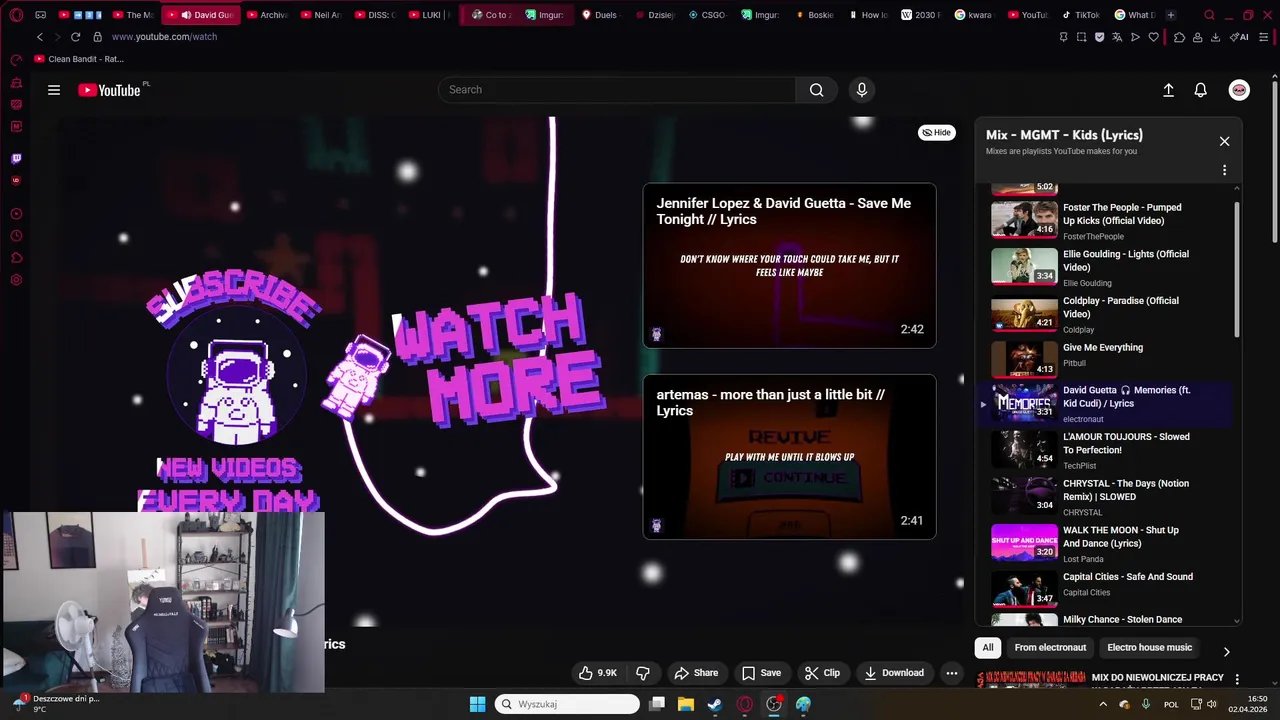This screenshot has width=1280, height=720.
Task: Open the YouTube upload/create icon
Action: [1168, 90]
